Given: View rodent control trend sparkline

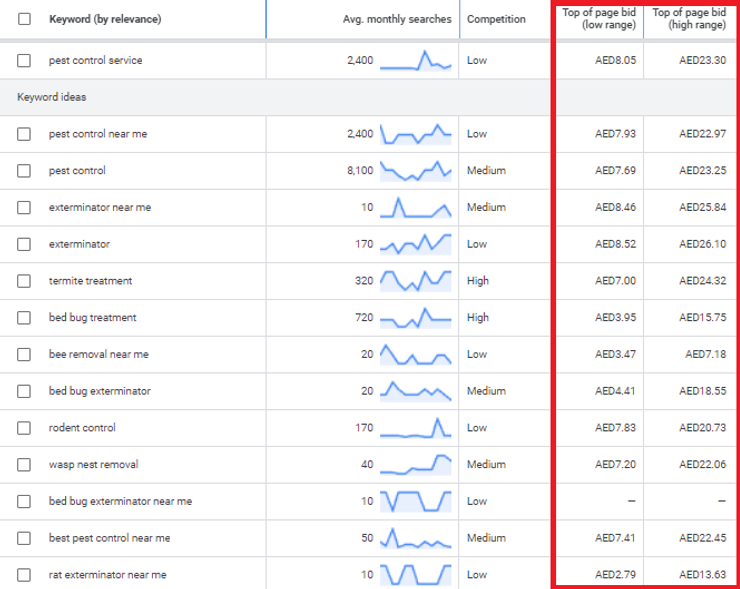Looking at the screenshot, I should click(x=416, y=428).
